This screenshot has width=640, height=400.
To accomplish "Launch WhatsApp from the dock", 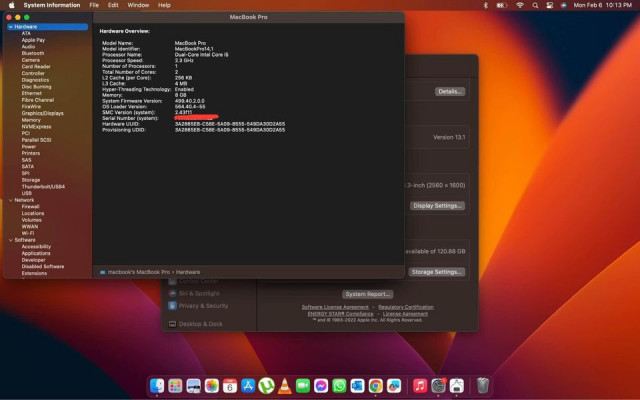I will click(339, 385).
